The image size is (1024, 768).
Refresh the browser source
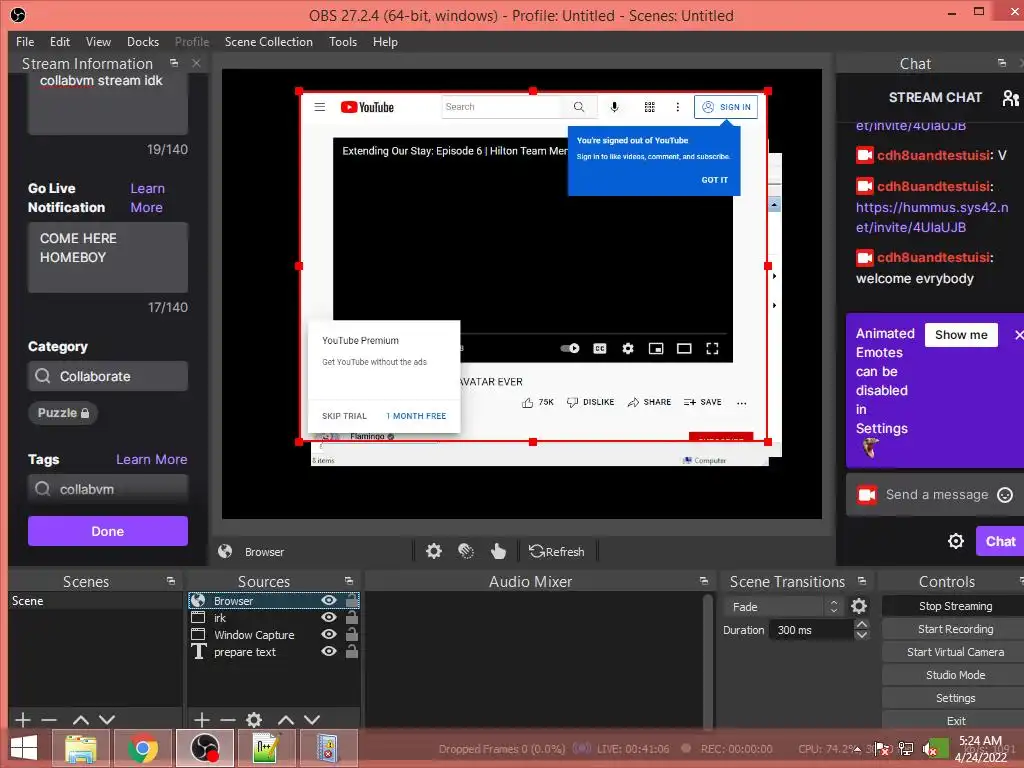click(x=557, y=551)
